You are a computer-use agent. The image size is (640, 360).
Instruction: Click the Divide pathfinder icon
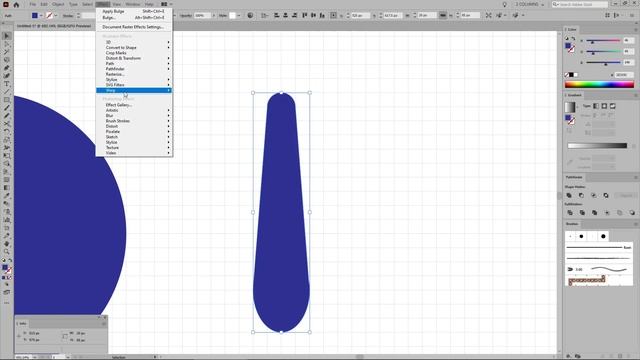pos(570,213)
